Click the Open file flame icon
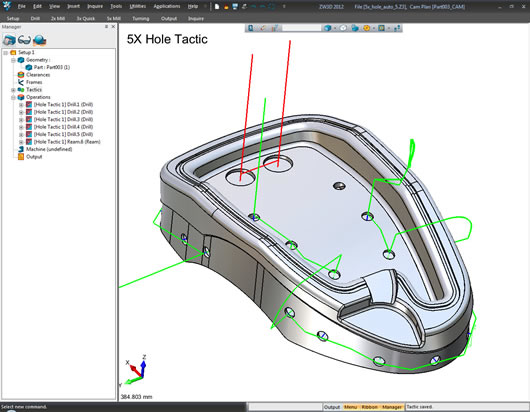530x412 pixels. [226, 6]
